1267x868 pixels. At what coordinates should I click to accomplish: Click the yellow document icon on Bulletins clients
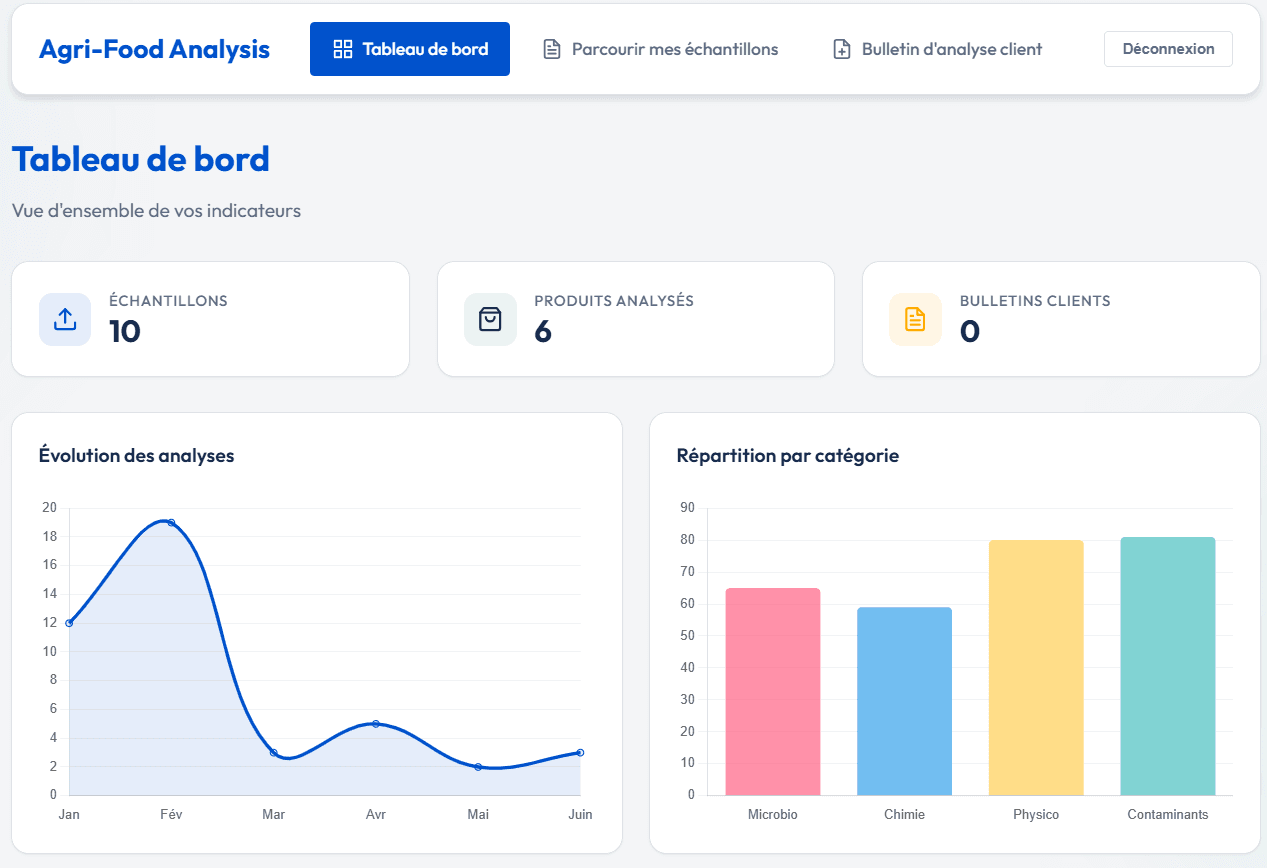pos(915,319)
